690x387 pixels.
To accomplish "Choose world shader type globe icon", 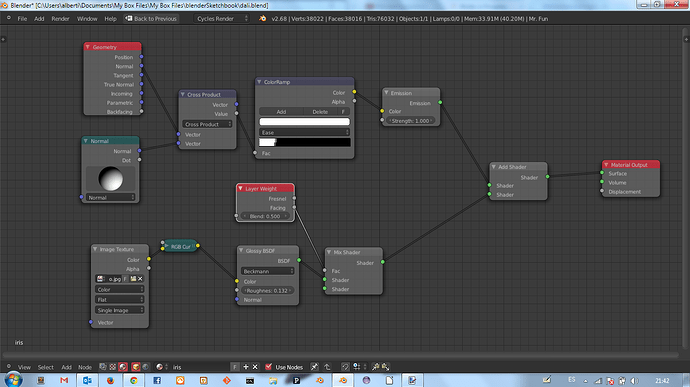I will click(146, 367).
